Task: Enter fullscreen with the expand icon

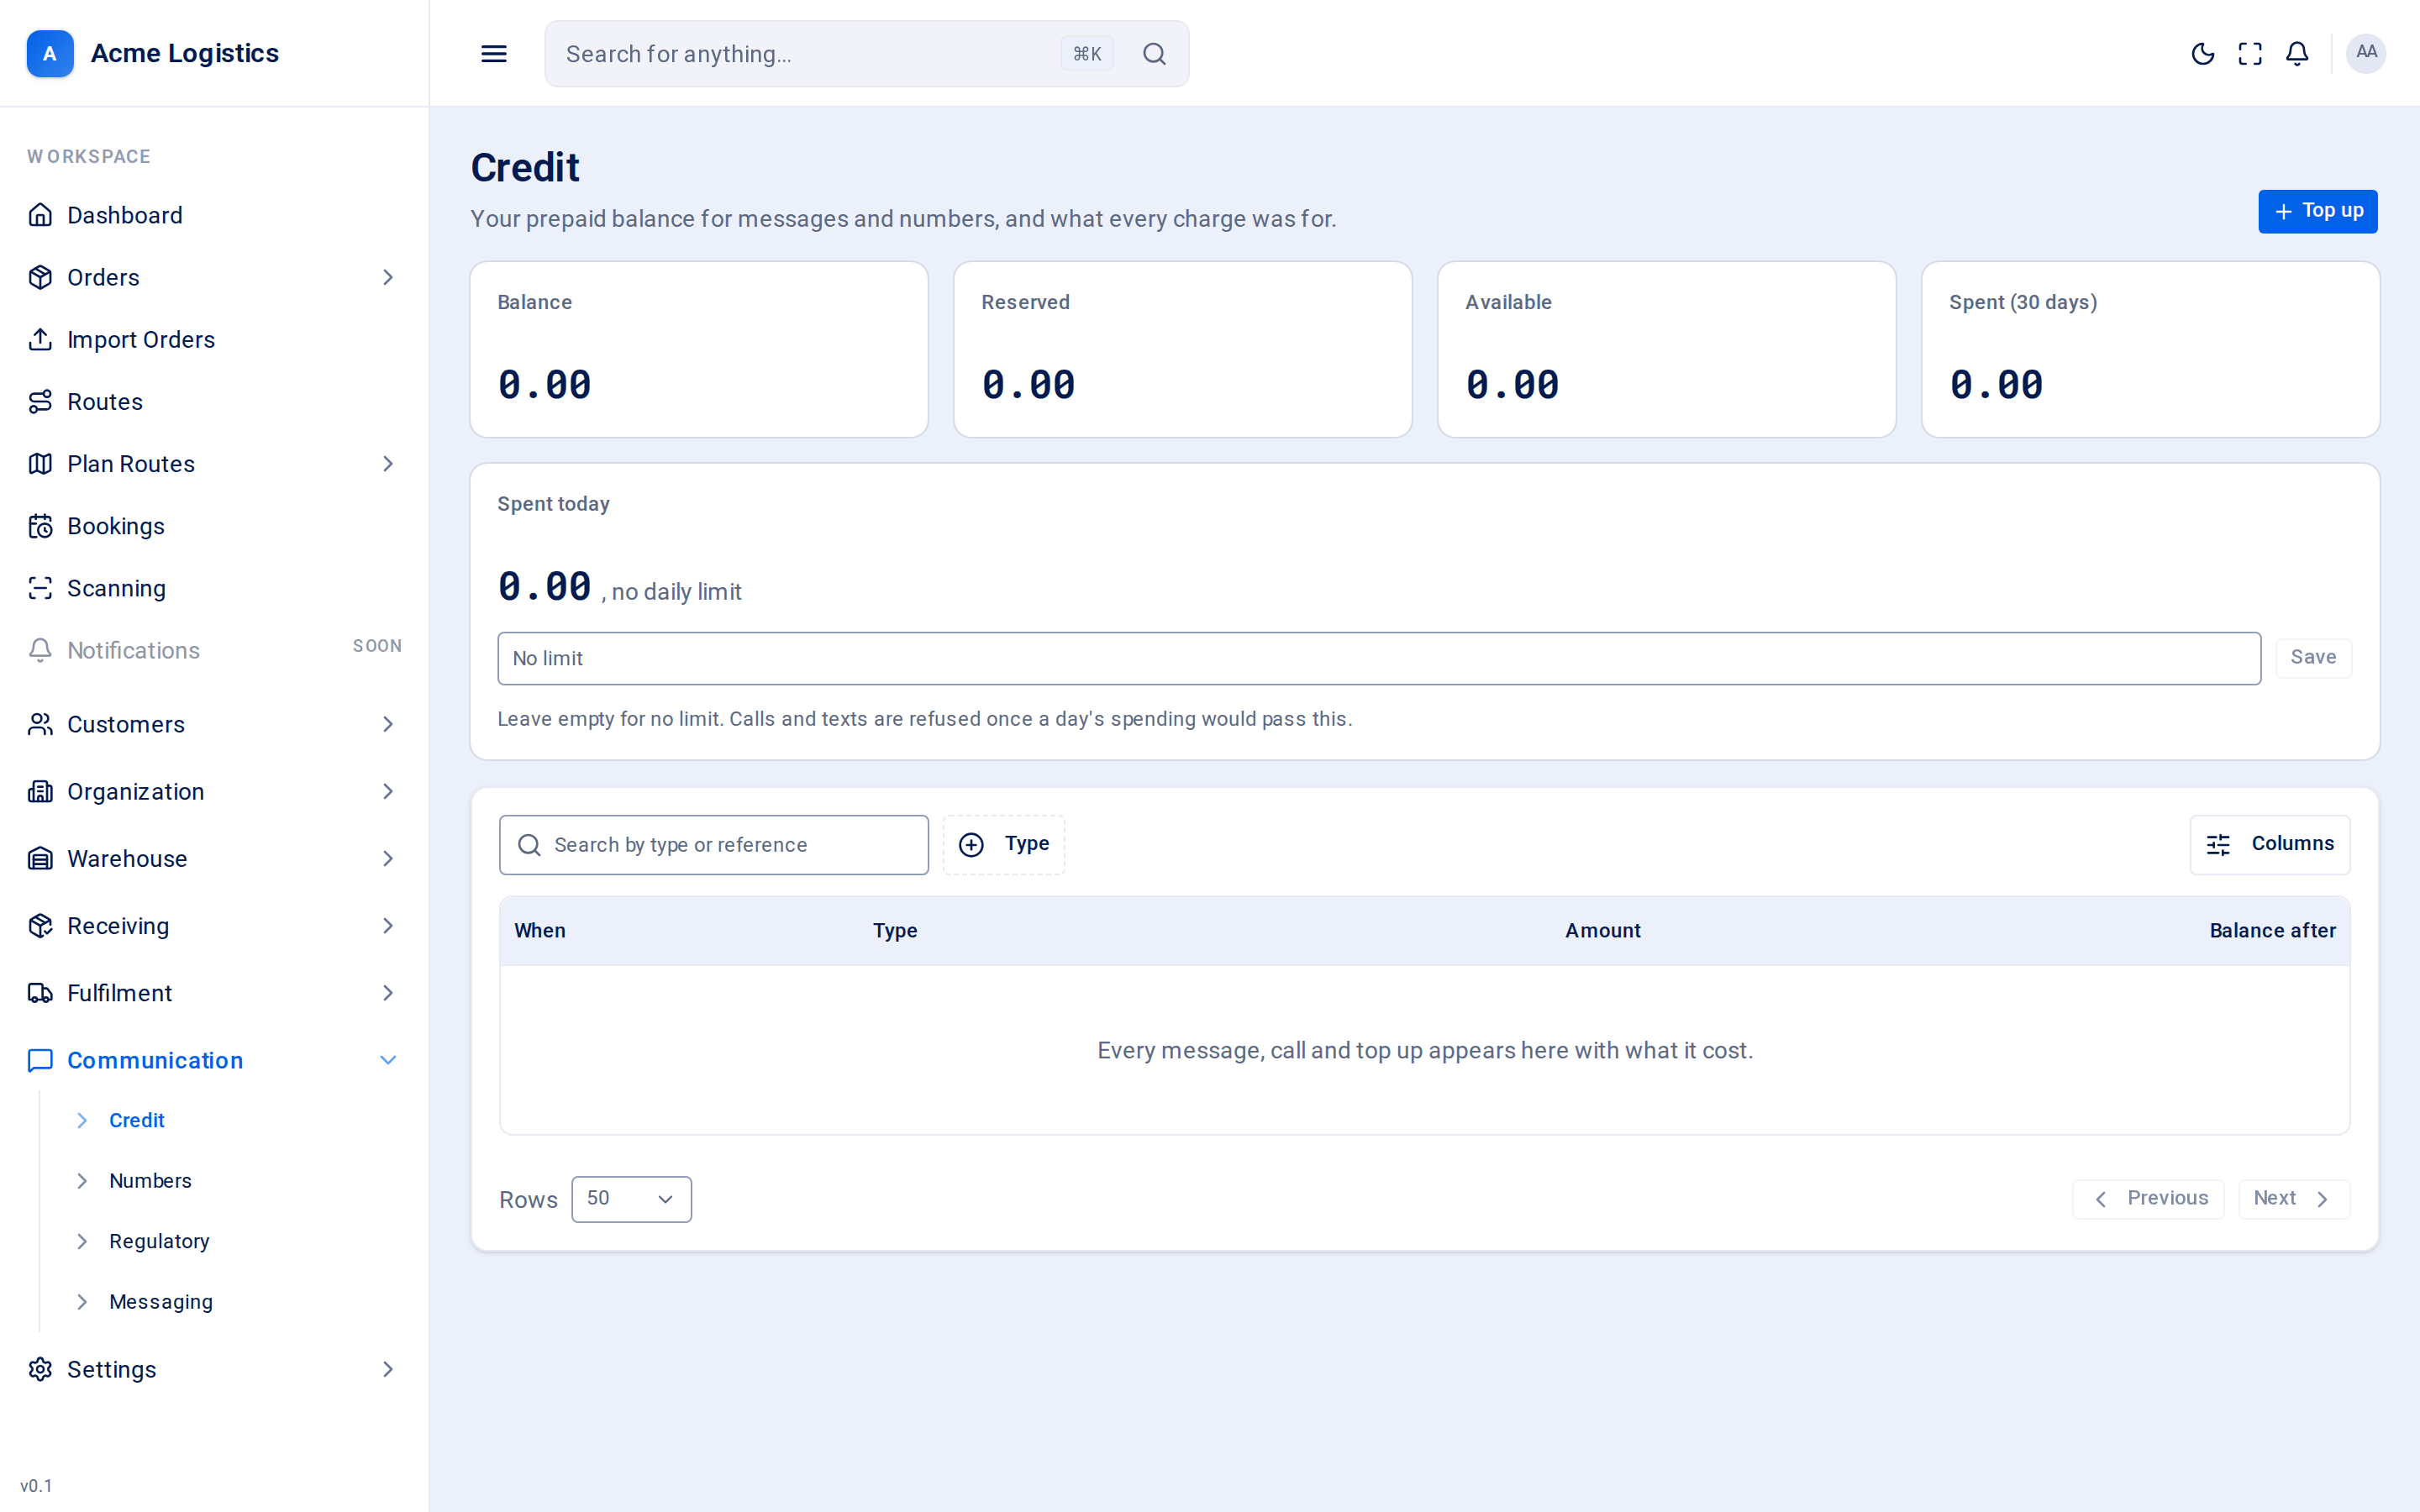Action: [x=2250, y=54]
